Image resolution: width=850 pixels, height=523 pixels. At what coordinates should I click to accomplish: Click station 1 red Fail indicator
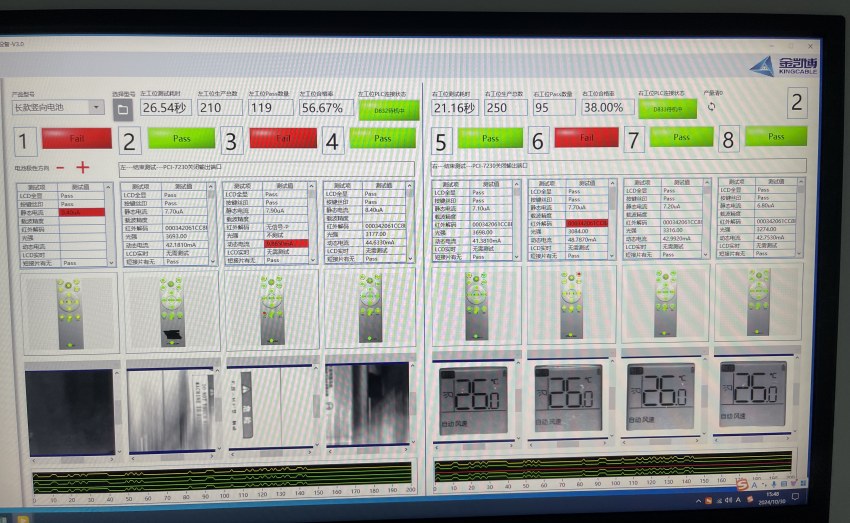pyautogui.click(x=76, y=138)
